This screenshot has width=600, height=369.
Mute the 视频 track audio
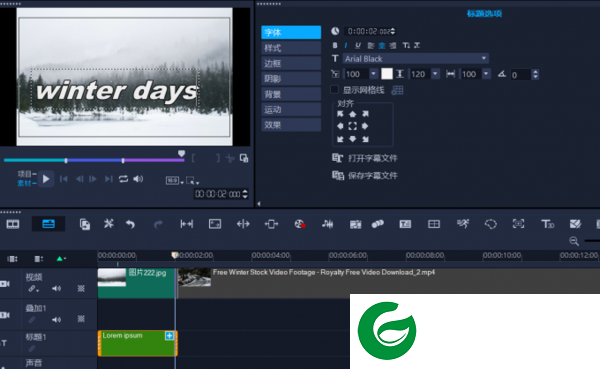56,289
